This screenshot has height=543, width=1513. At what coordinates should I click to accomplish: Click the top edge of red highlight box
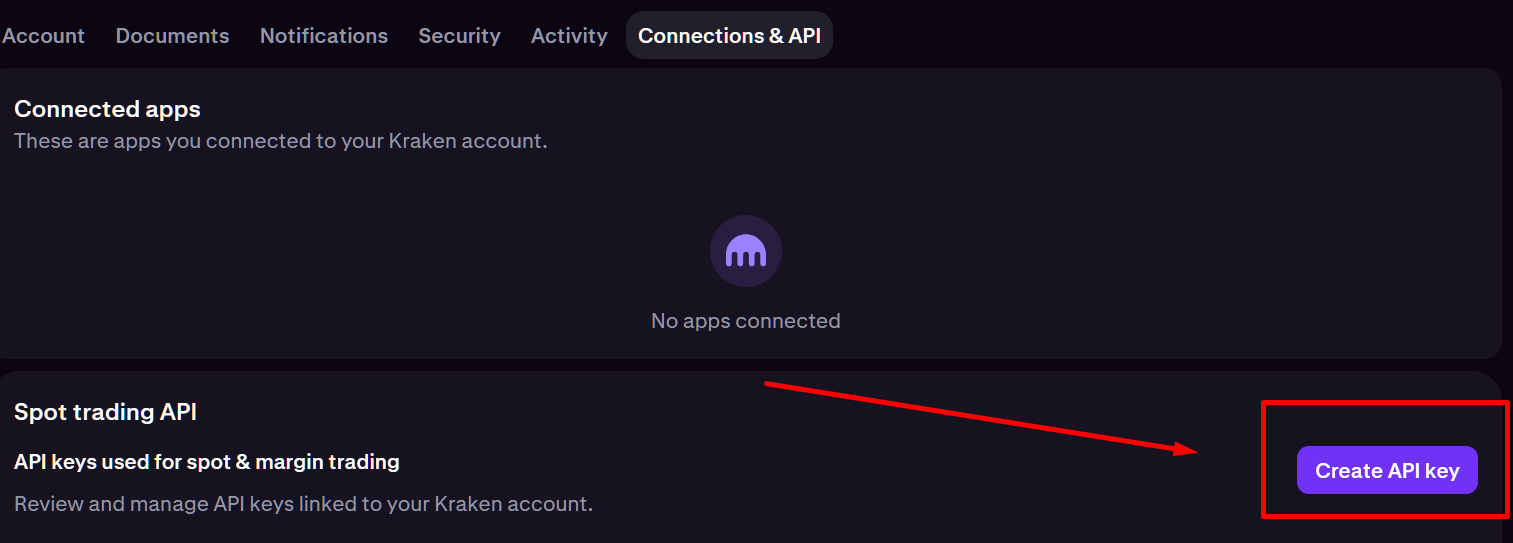click(x=1385, y=403)
